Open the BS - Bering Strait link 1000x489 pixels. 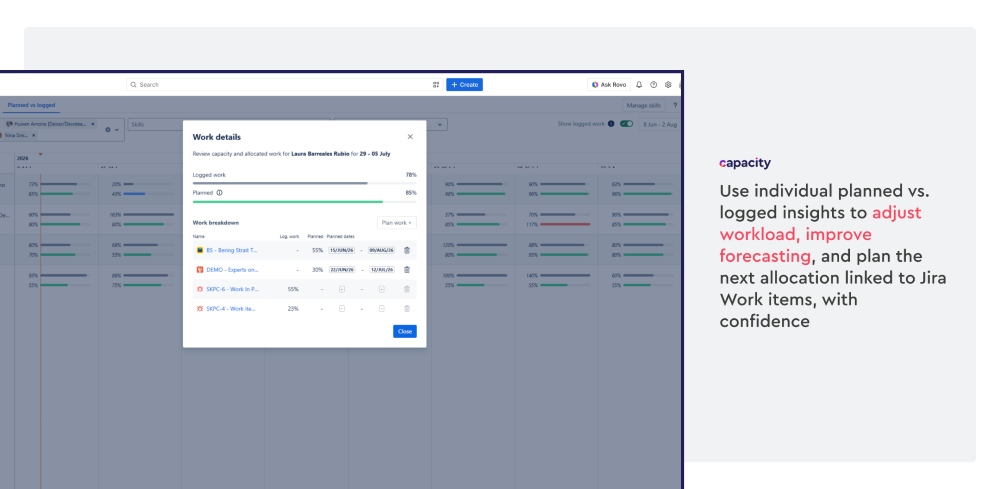coord(232,251)
